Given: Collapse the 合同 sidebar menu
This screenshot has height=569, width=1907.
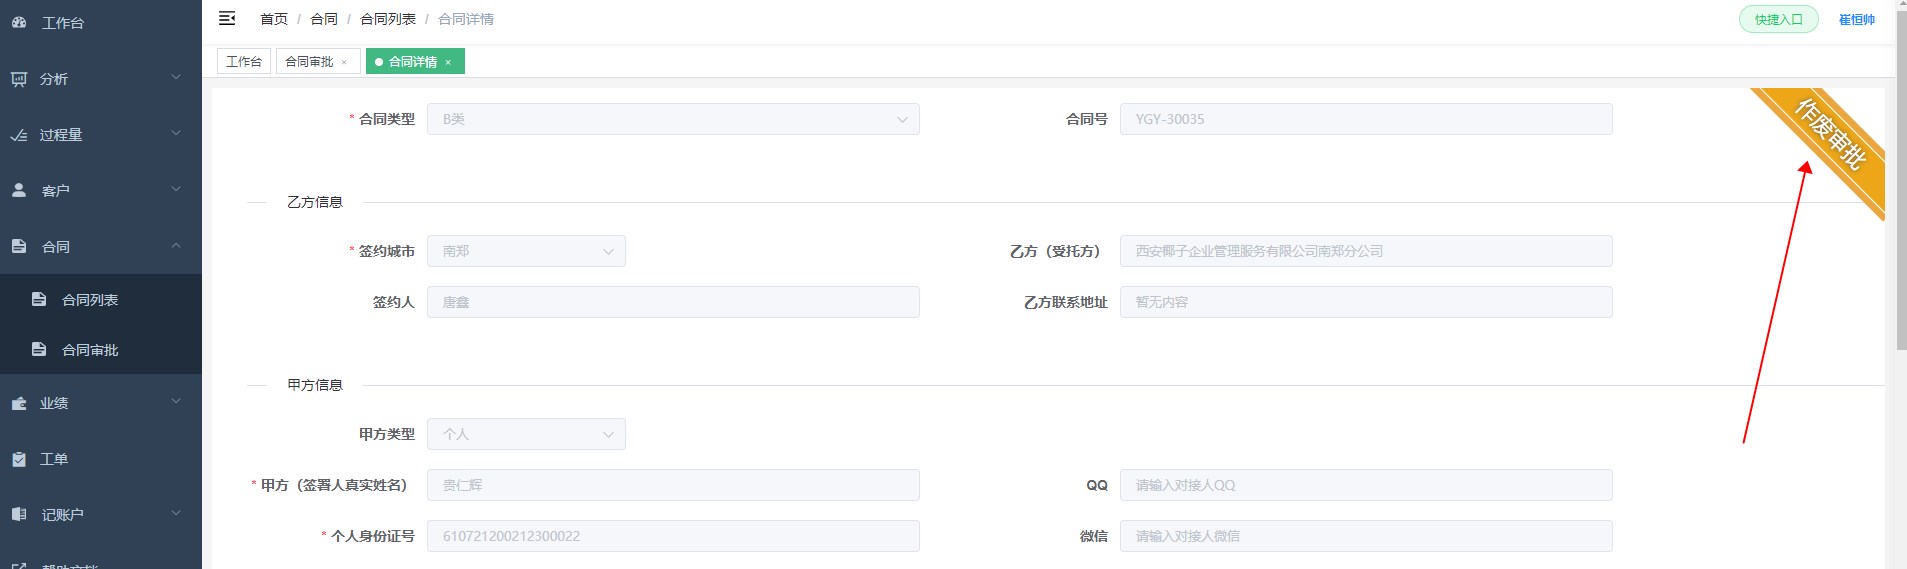Looking at the screenshot, I should tap(101, 246).
